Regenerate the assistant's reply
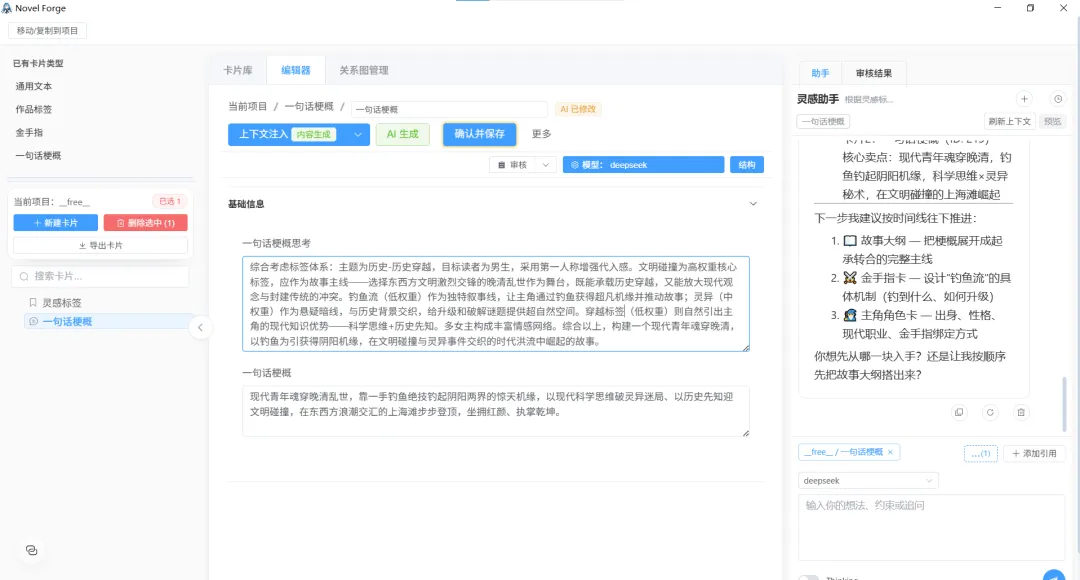The image size is (1080, 580). [x=990, y=413]
